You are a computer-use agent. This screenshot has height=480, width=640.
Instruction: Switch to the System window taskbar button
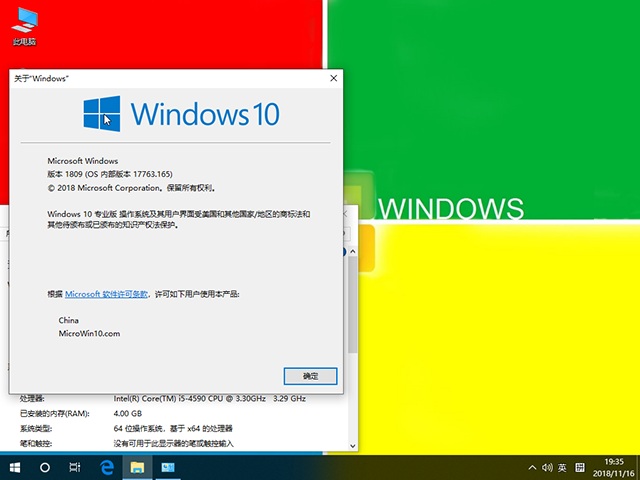167,467
